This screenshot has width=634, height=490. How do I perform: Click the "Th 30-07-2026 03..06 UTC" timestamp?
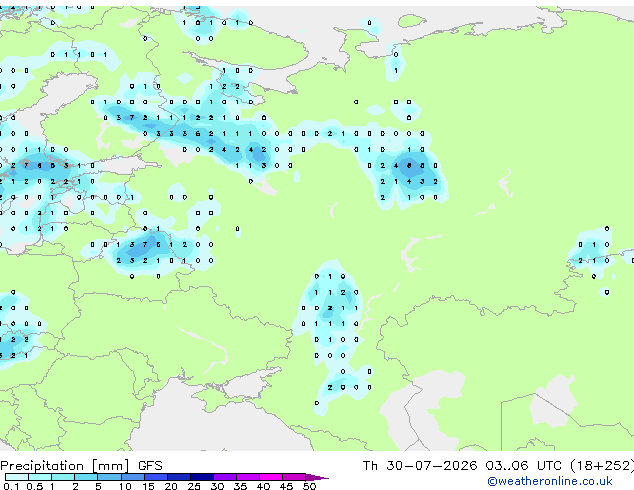[464, 466]
